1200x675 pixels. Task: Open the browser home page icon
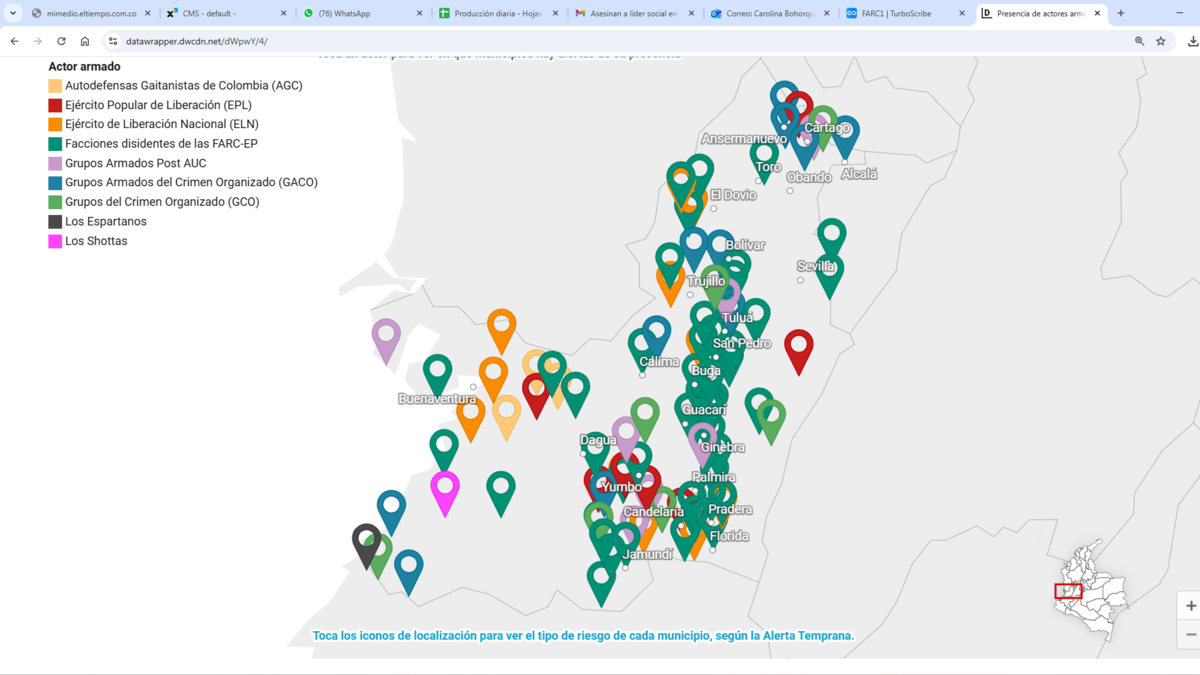pos(86,42)
